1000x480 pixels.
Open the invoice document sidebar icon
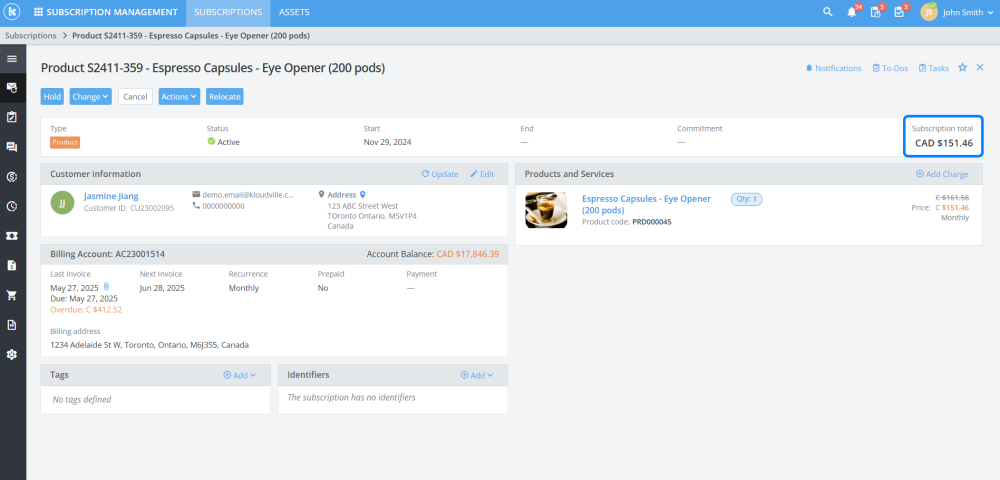[12, 265]
